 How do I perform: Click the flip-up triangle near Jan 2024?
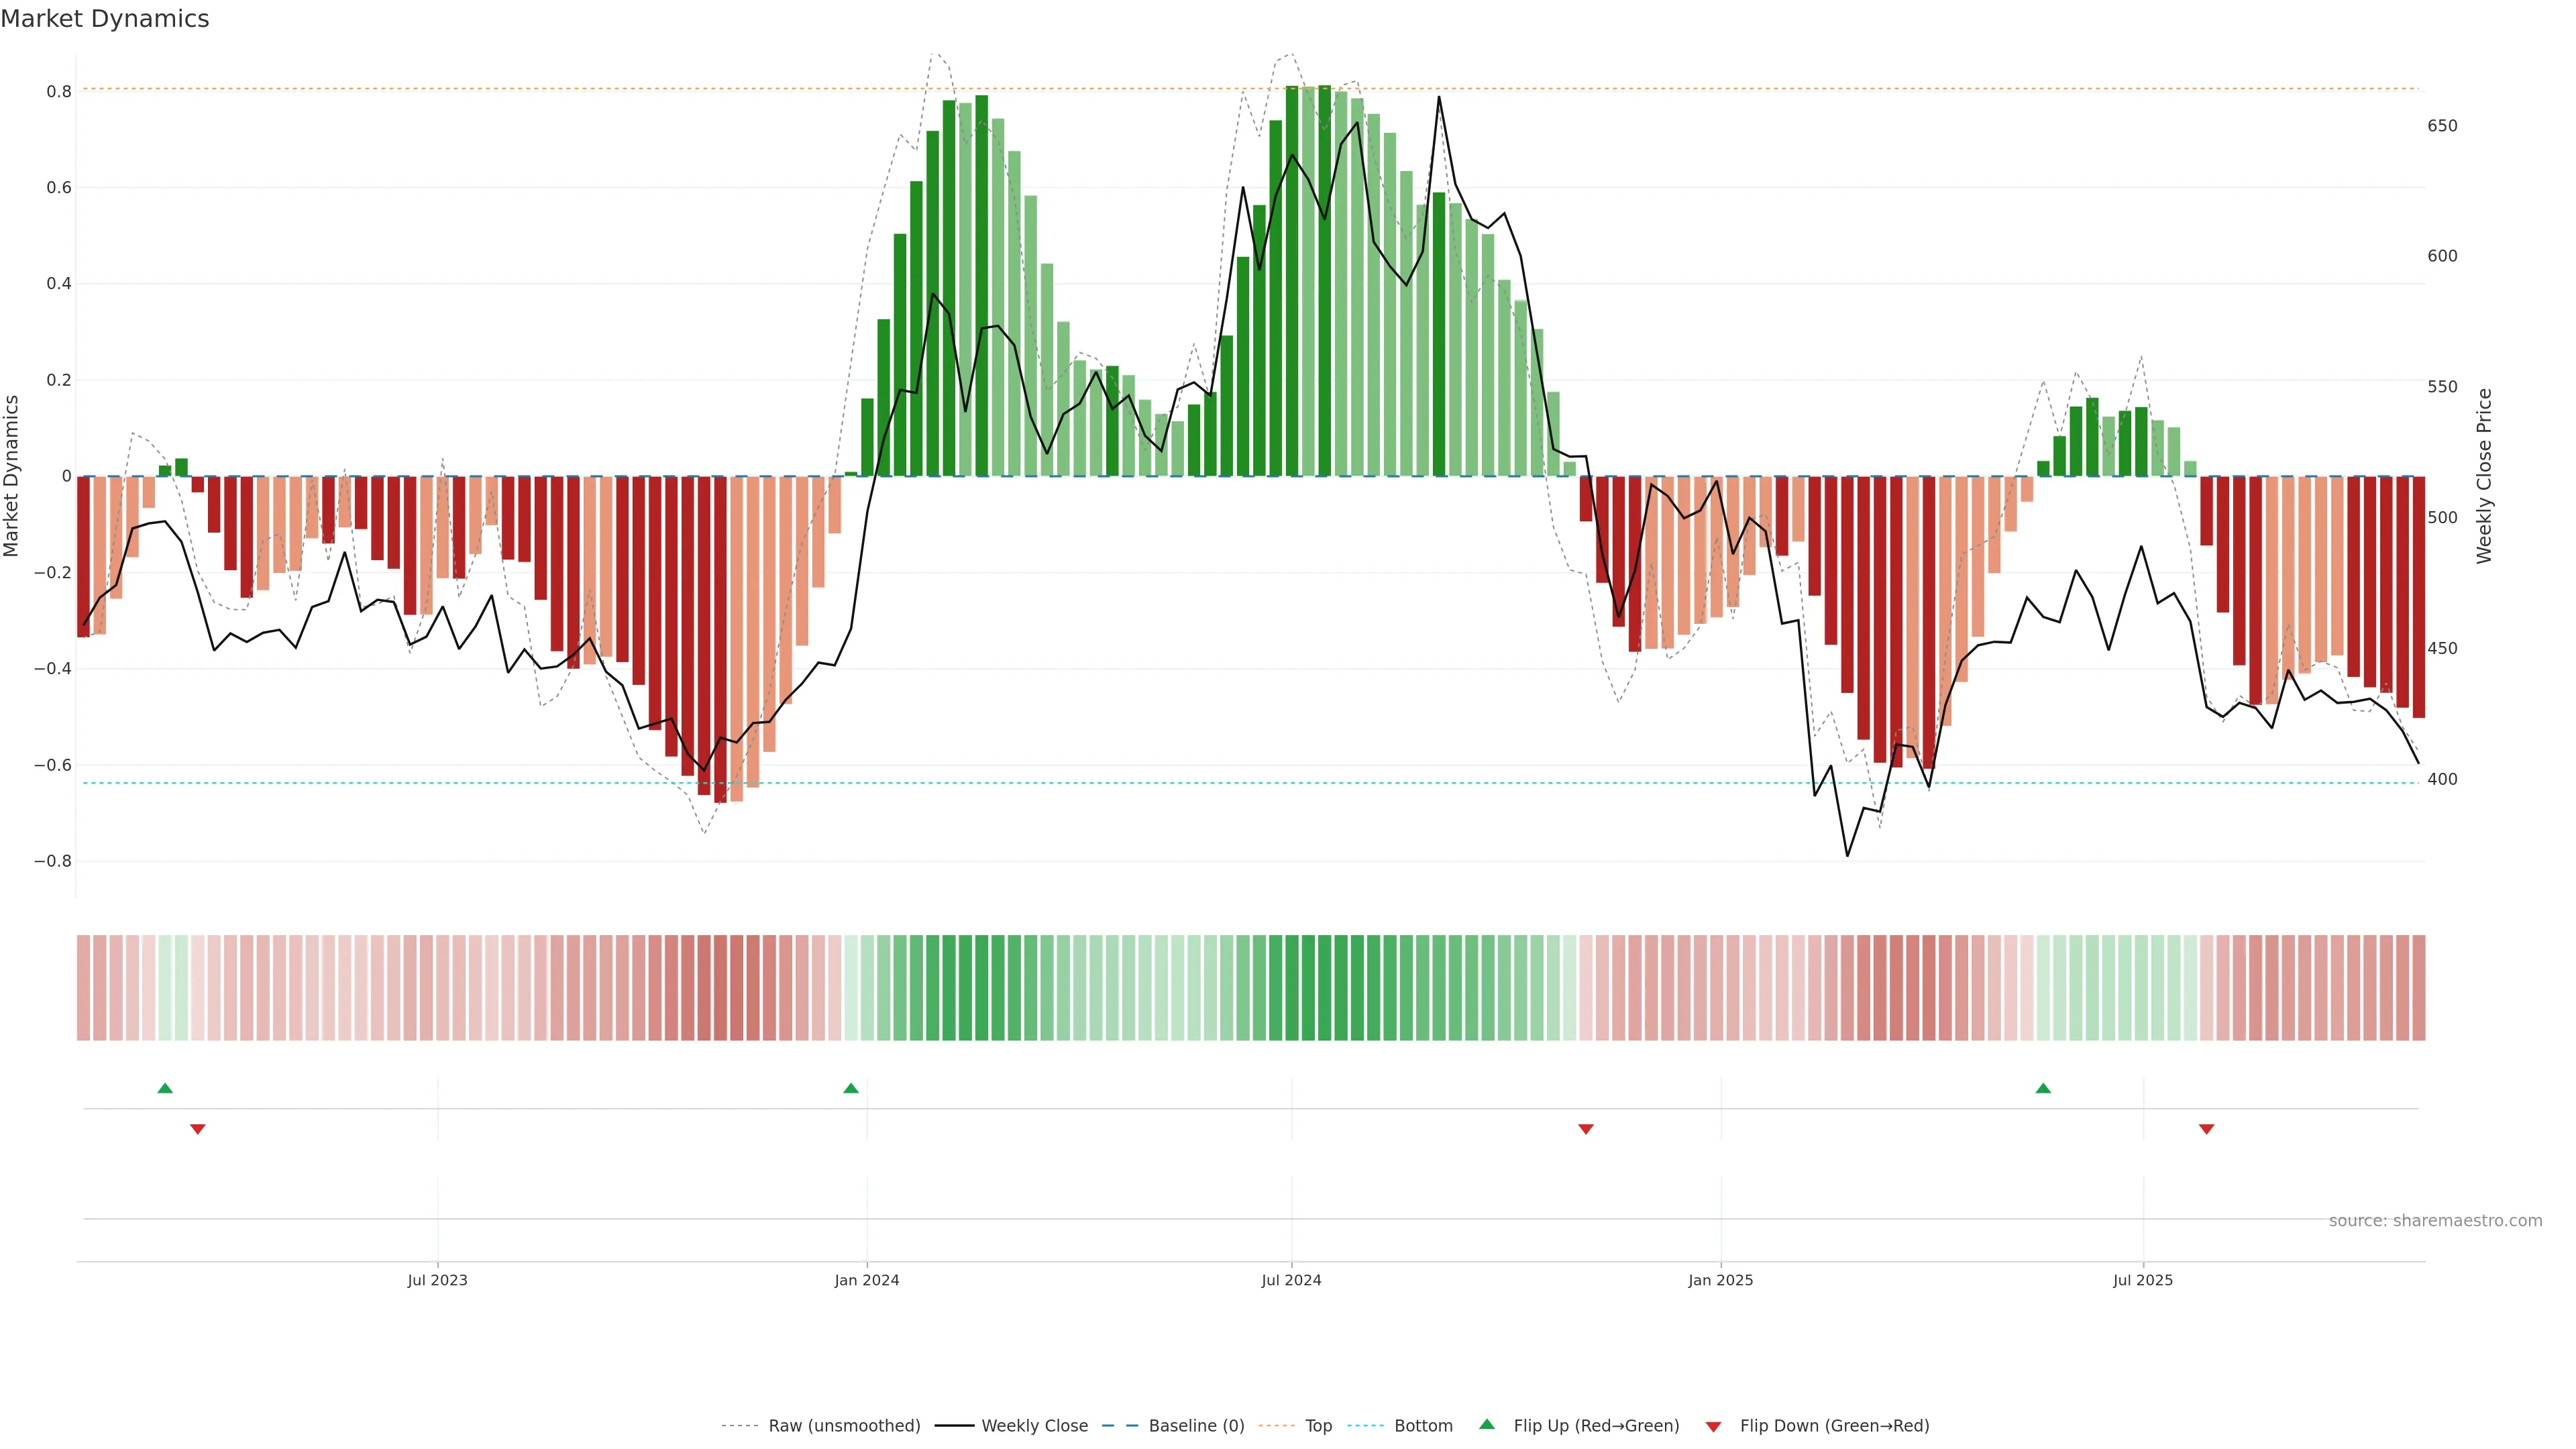(x=851, y=1088)
